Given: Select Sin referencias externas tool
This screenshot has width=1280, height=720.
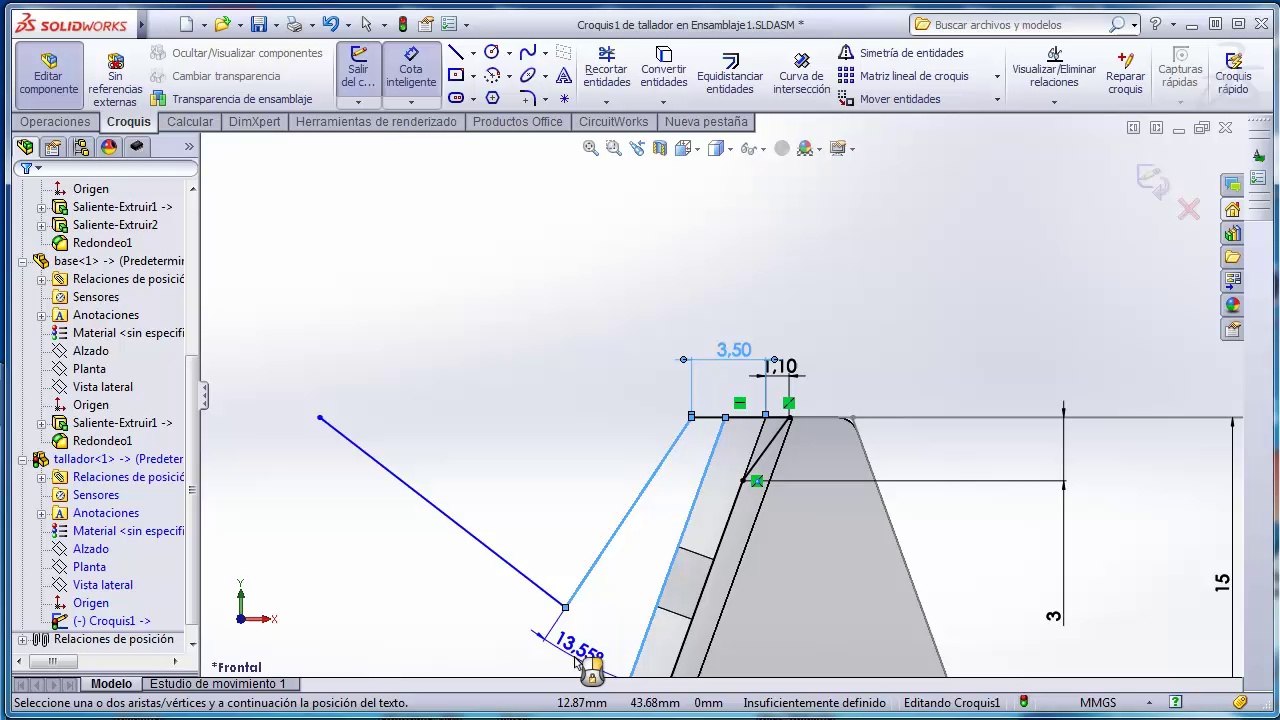Looking at the screenshot, I should coord(115,80).
